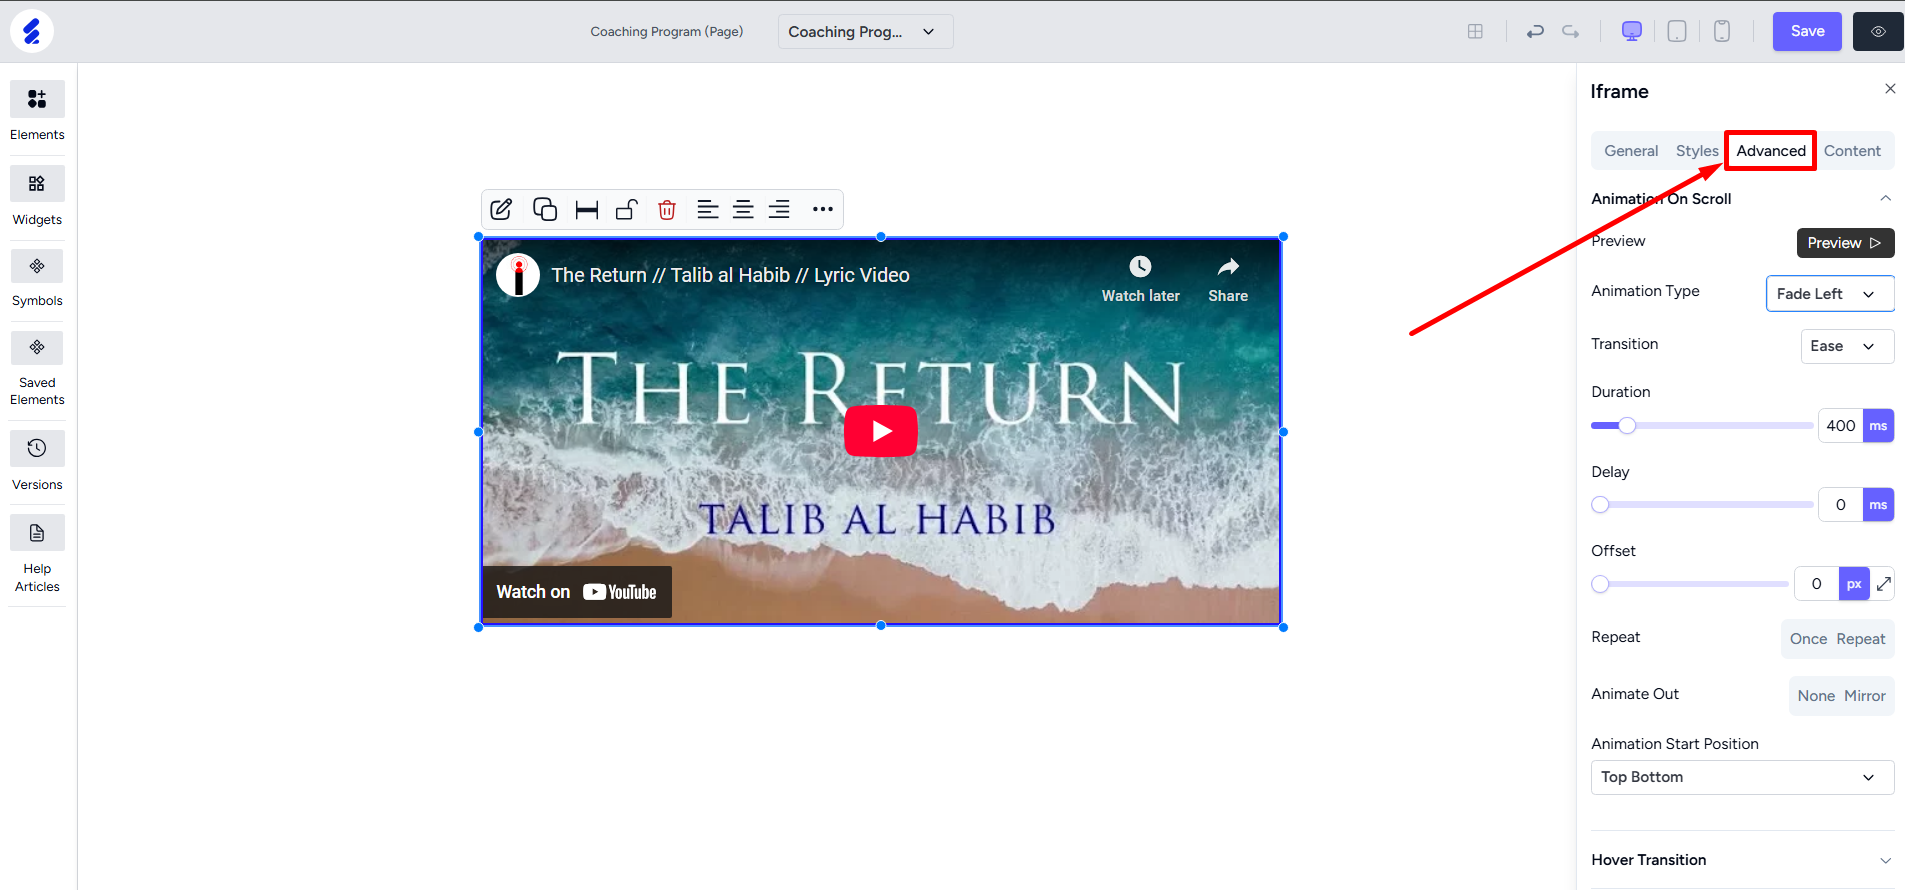1905x890 pixels.
Task: Click the app logo in top-left
Action: click(32, 31)
